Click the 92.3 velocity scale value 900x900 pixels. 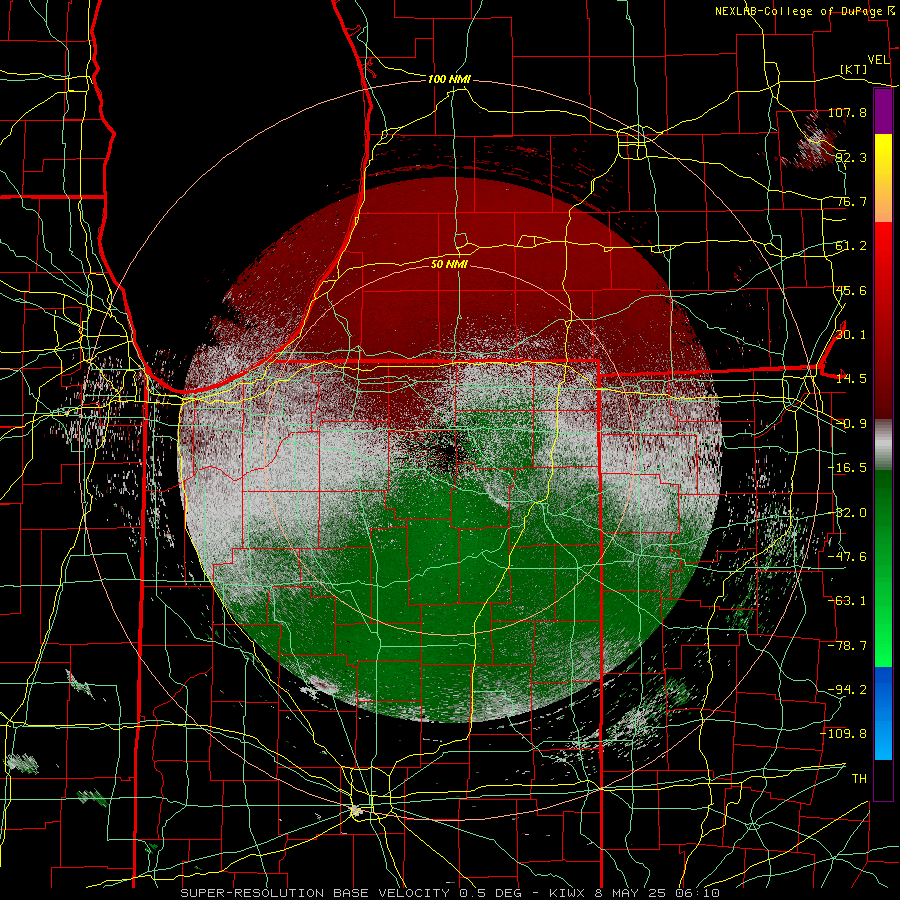851,157
